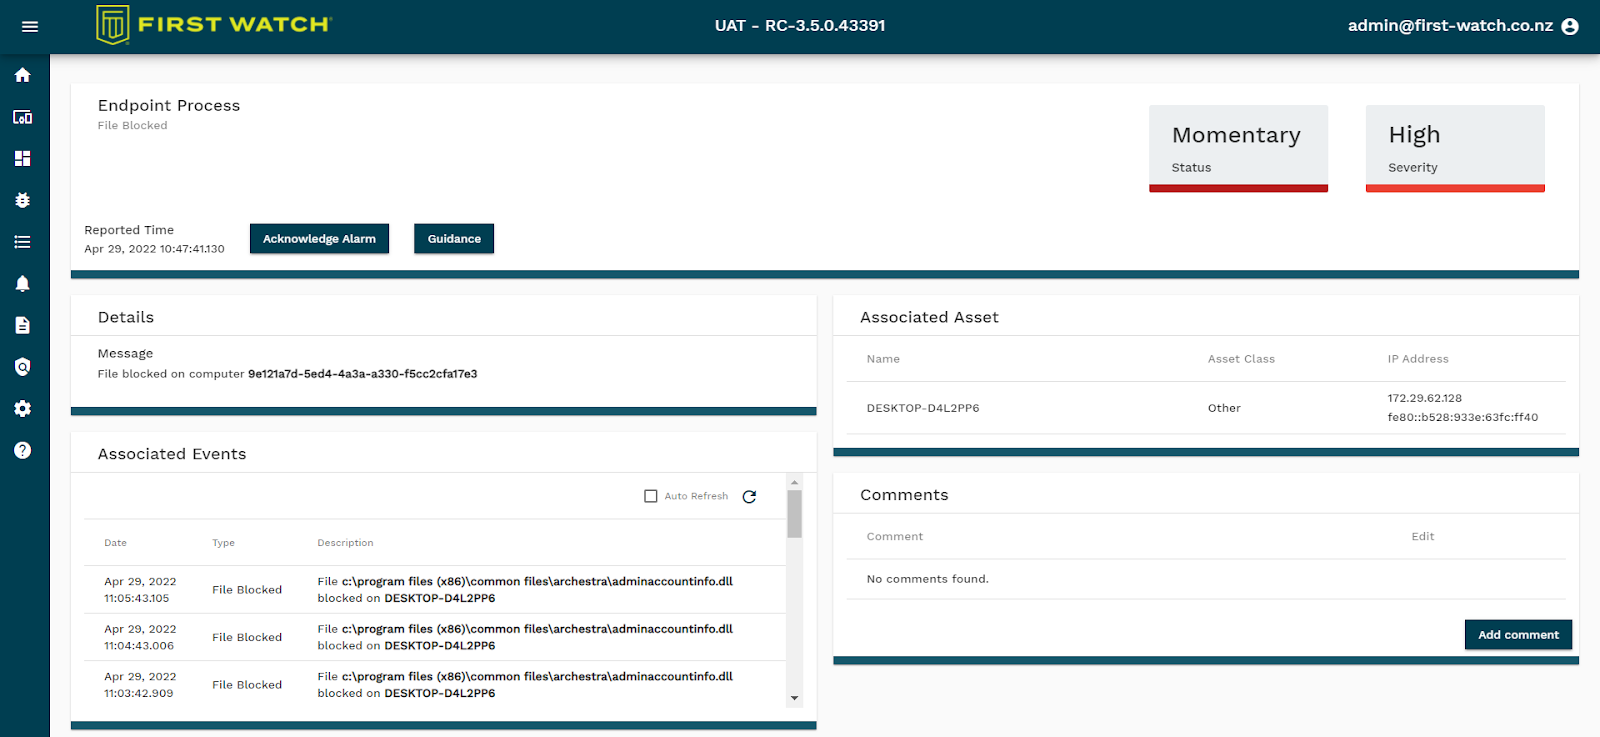Open the devices/assets sidebar icon

(x=23, y=117)
